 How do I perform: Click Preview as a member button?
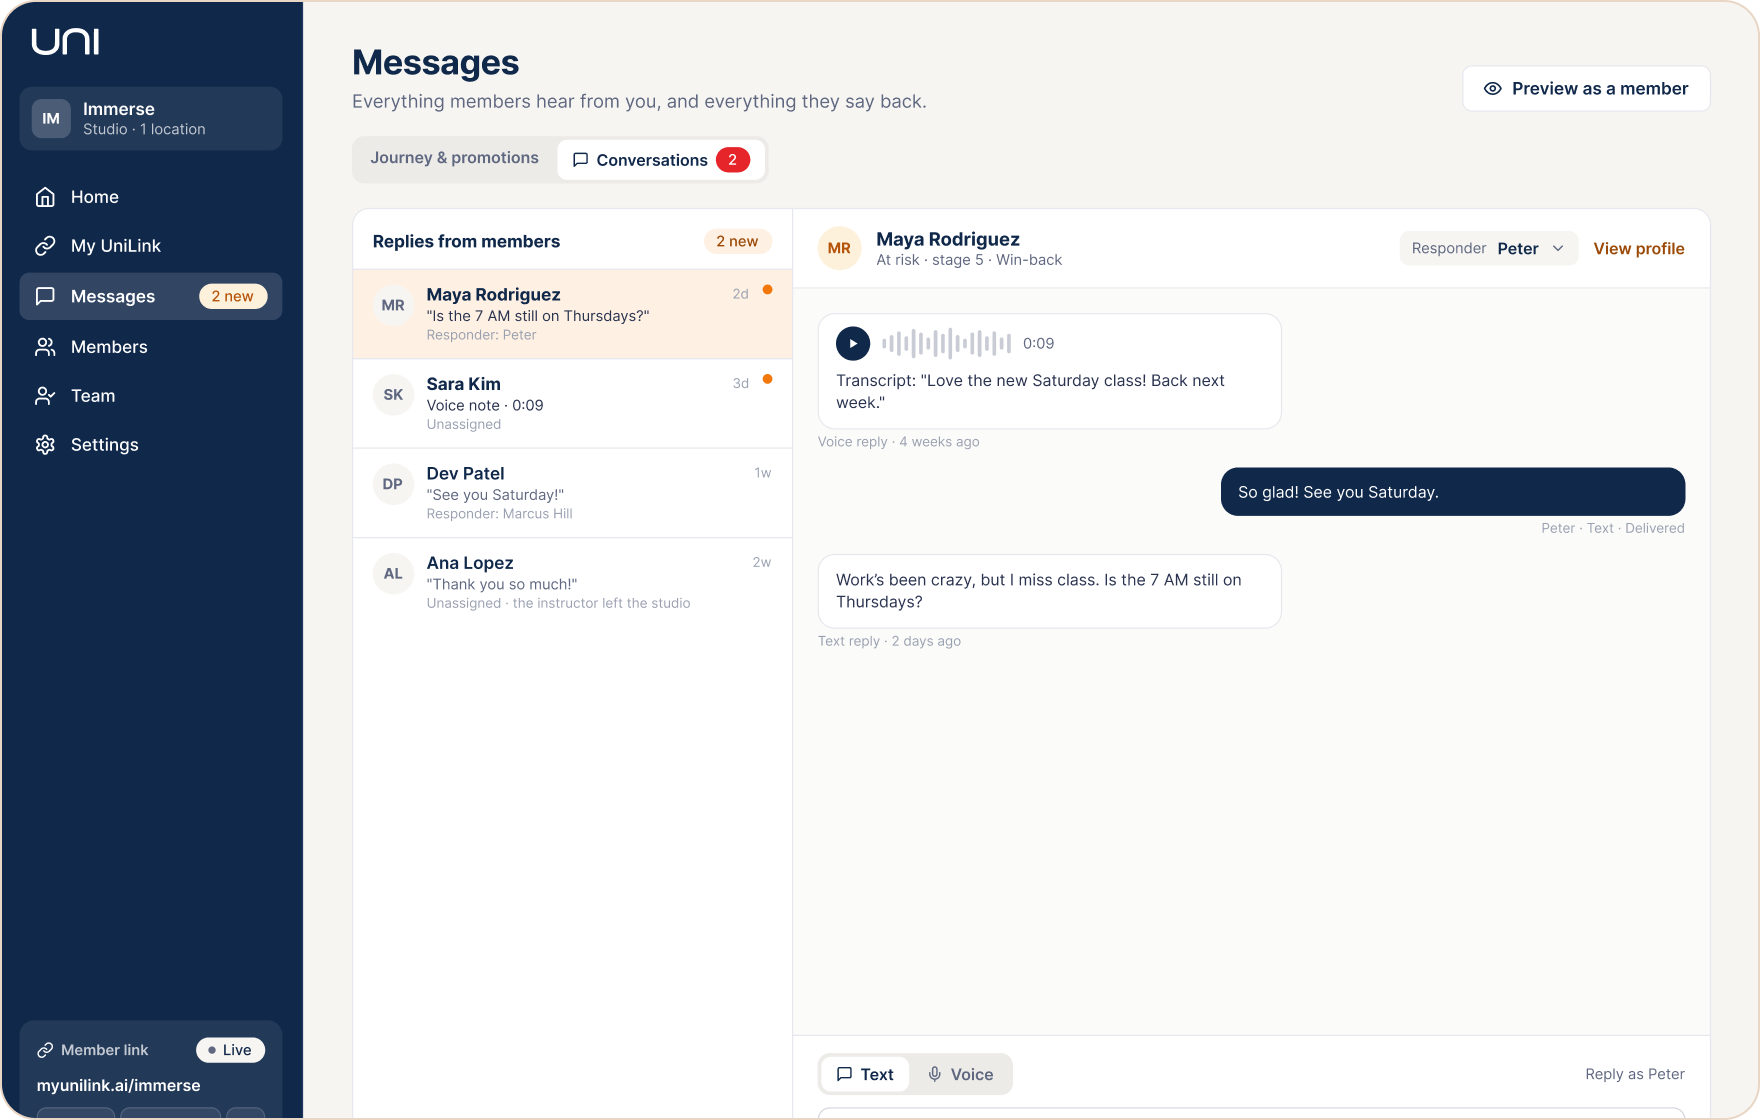[1586, 89]
